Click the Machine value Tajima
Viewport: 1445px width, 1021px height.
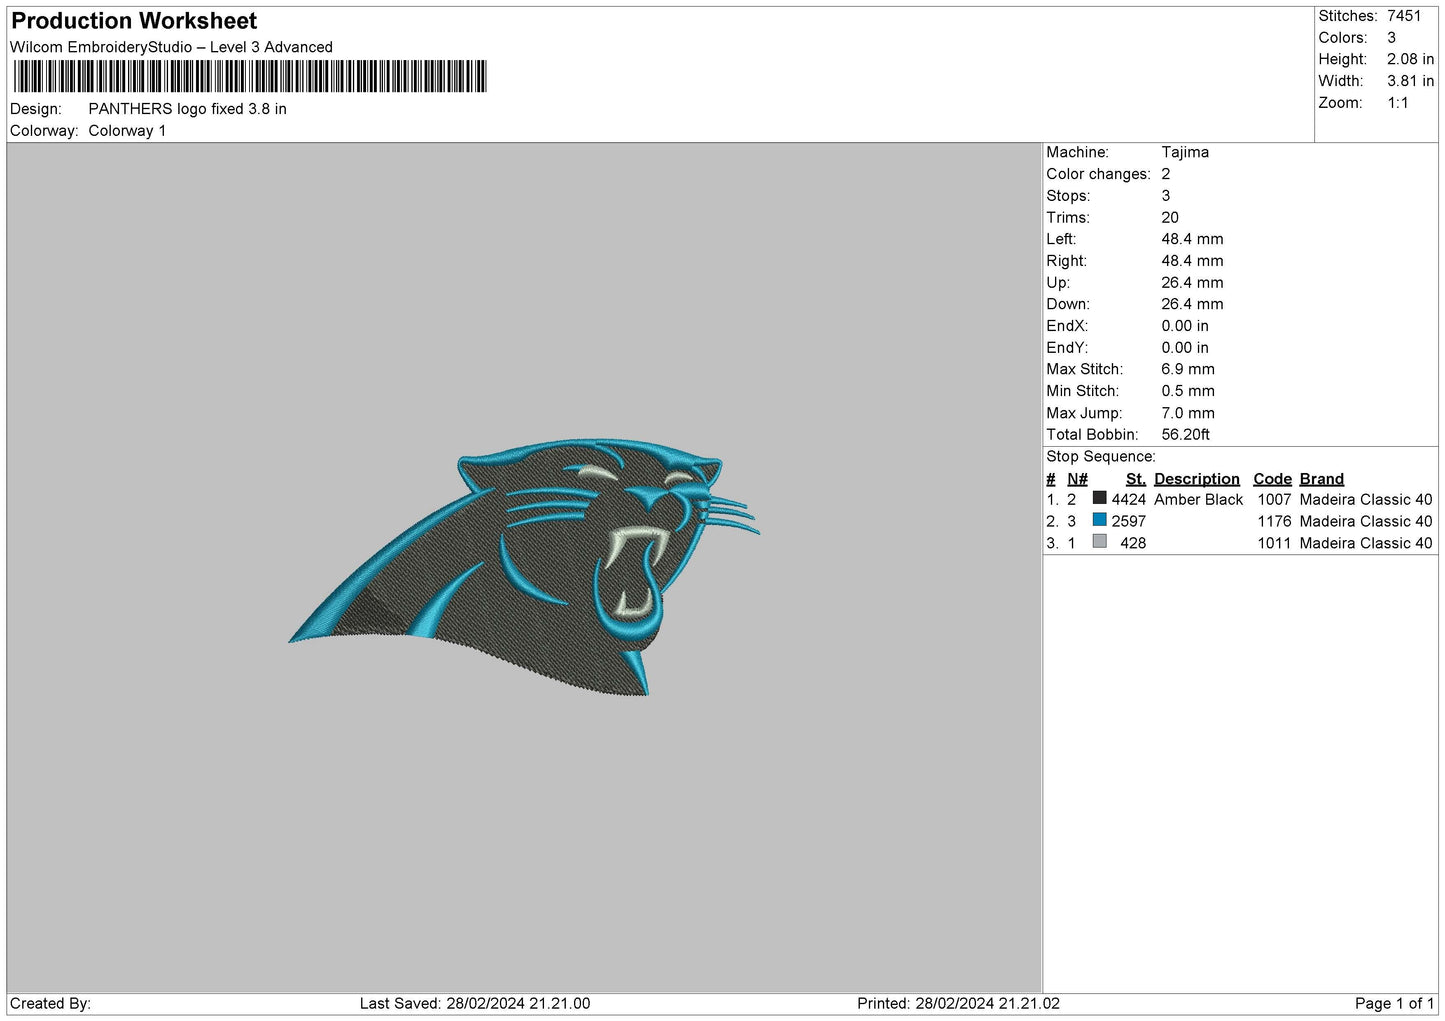coord(1185,152)
